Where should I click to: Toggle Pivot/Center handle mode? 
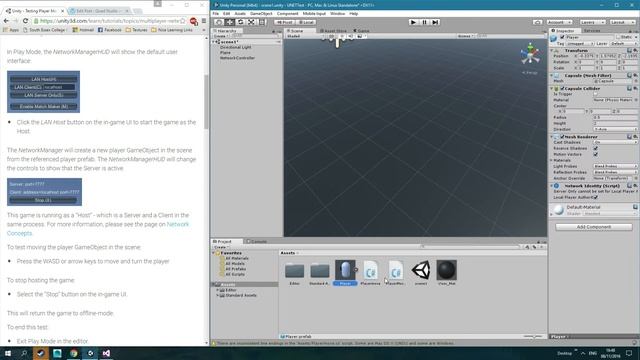[284, 22]
